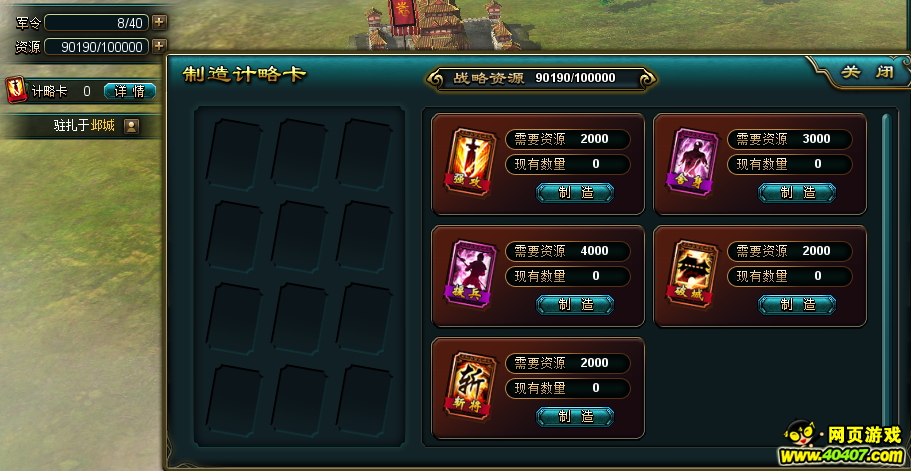Open the 邺城 city link
The width and height of the screenshot is (911, 471).
[103, 125]
